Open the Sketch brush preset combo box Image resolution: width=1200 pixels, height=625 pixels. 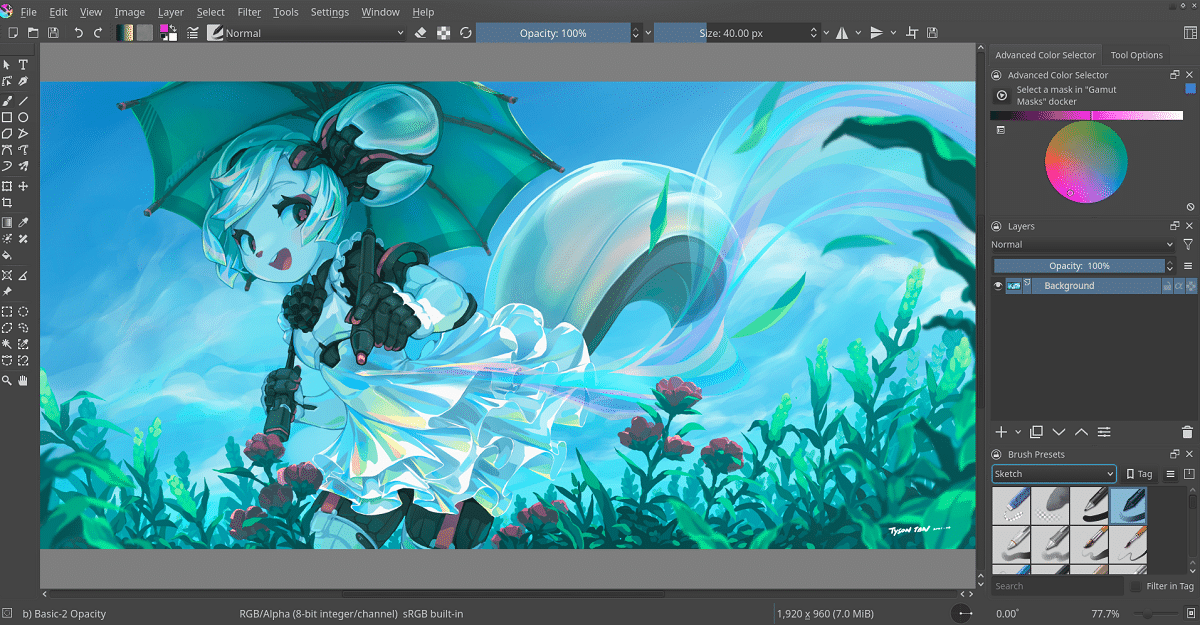click(x=1053, y=473)
